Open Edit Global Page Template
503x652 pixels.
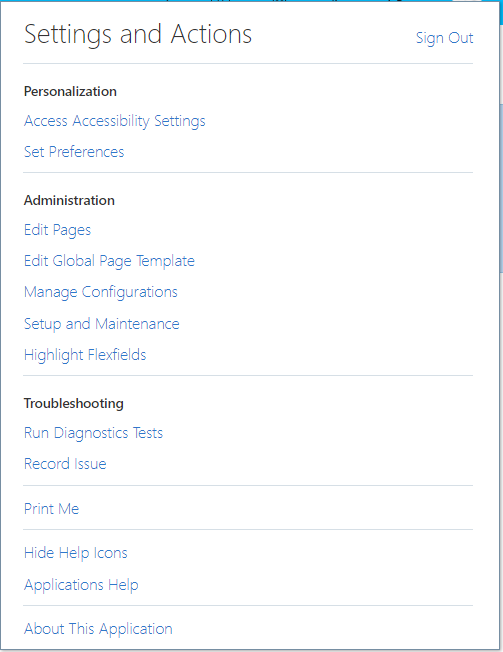pos(109,261)
